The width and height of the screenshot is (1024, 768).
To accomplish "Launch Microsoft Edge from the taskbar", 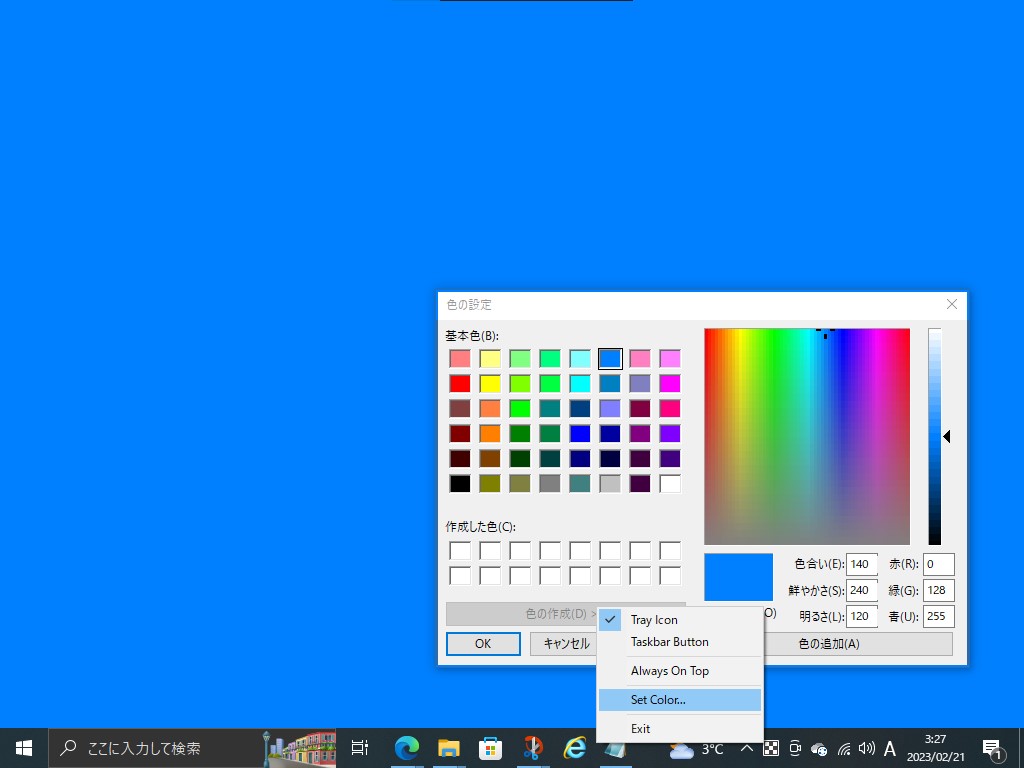I will pyautogui.click(x=407, y=748).
